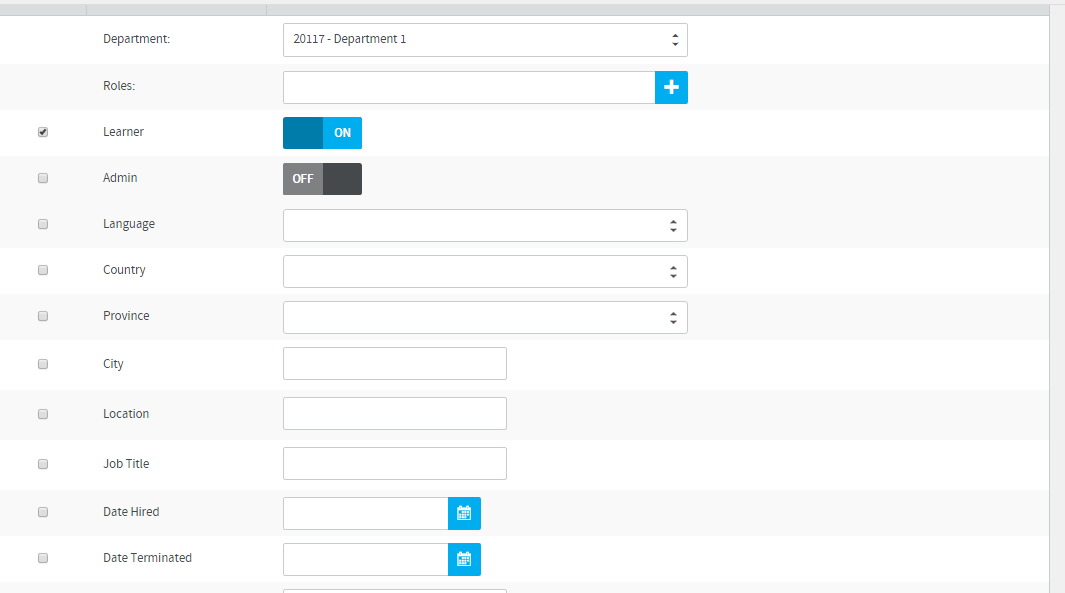
Task: Focus the Roles input field
Action: (x=469, y=88)
